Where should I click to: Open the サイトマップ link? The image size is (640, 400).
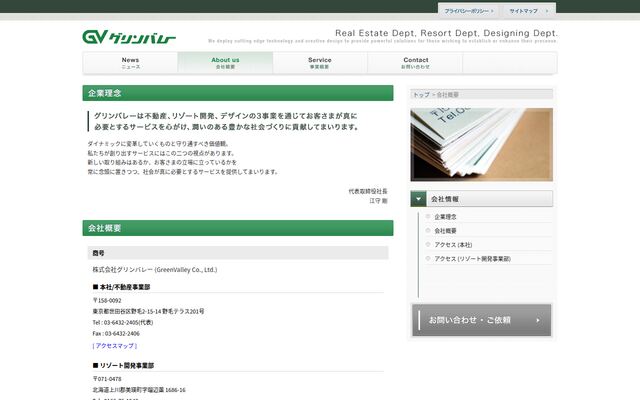click(x=529, y=11)
